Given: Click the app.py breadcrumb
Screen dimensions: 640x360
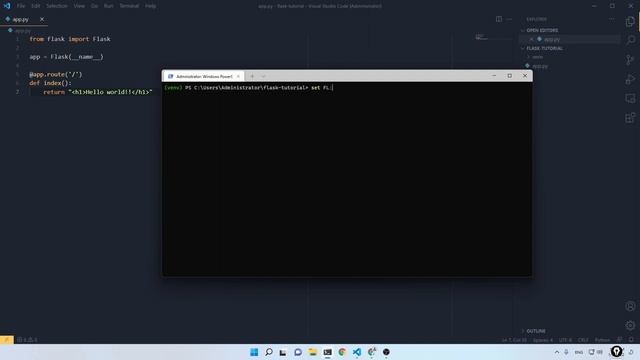Looking at the screenshot, I should tap(19, 31).
